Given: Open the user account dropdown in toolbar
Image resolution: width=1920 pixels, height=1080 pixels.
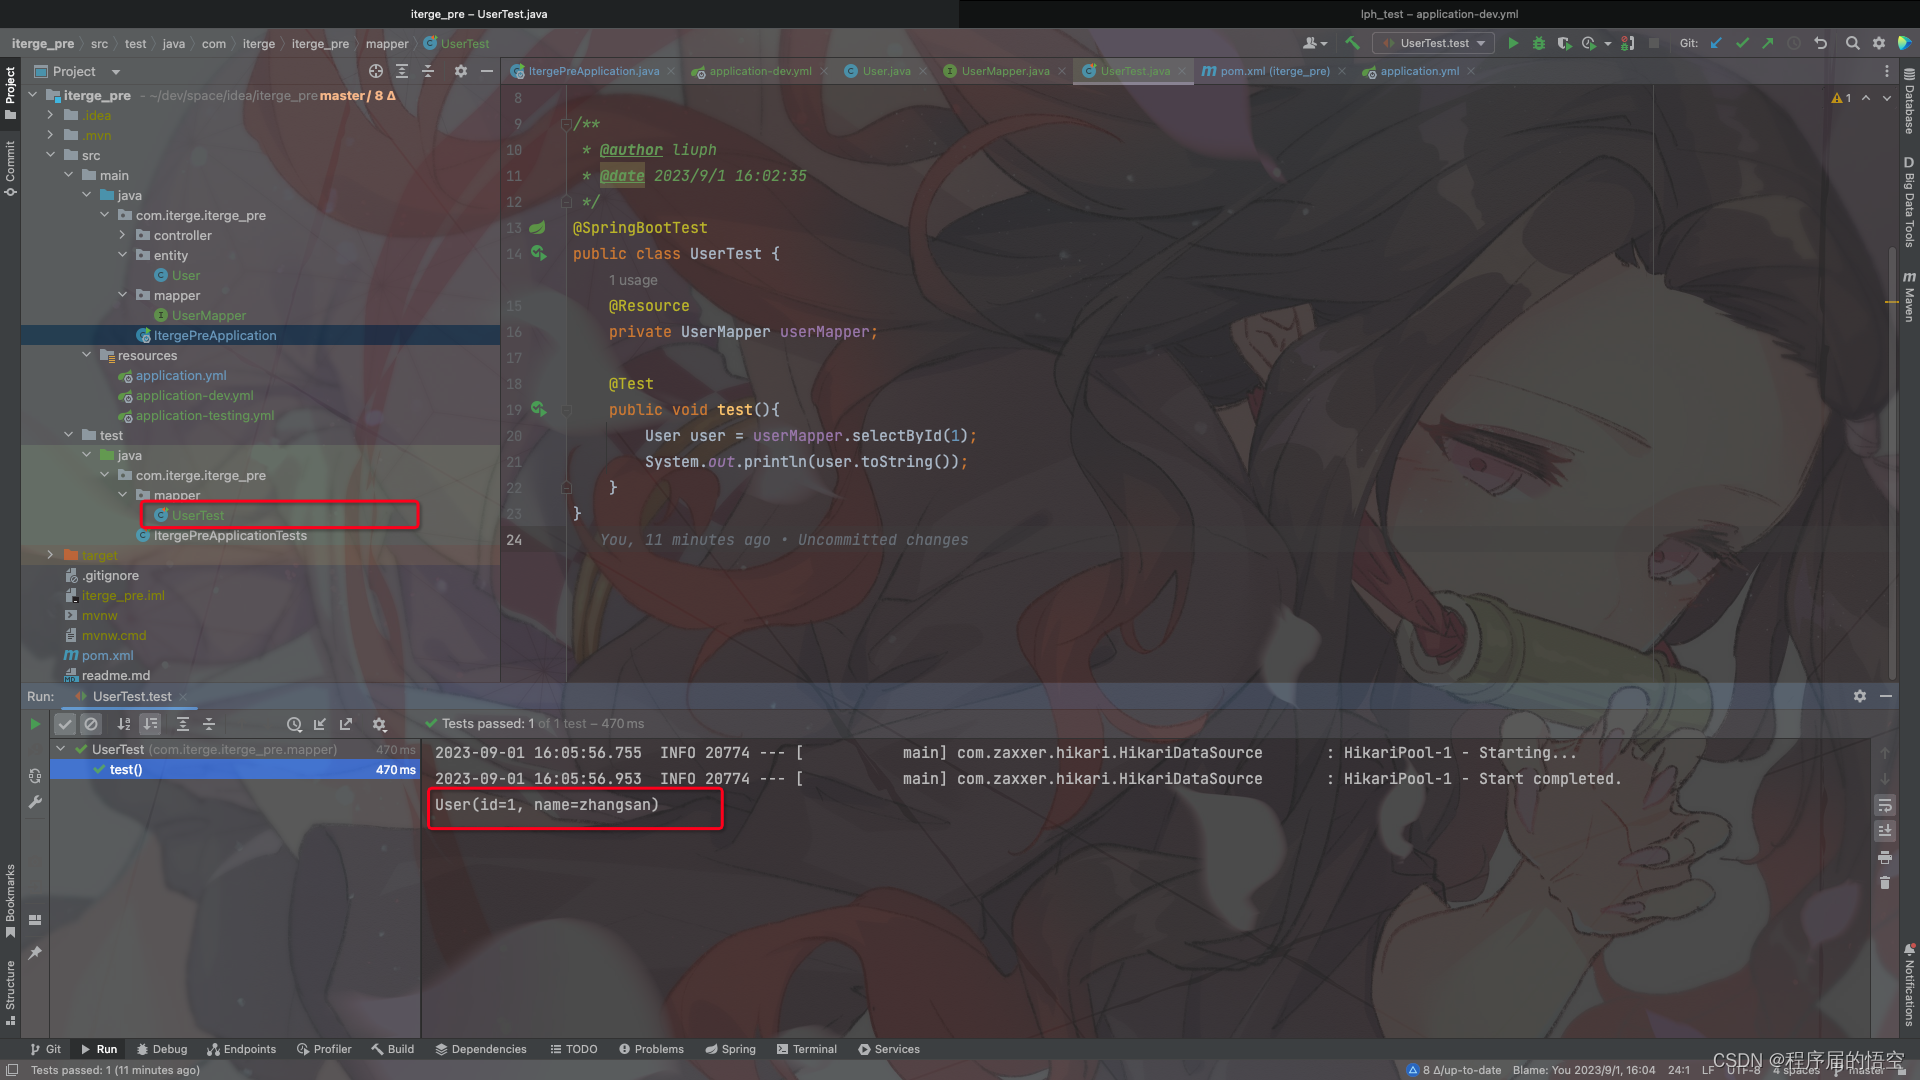Looking at the screenshot, I should coord(1315,43).
